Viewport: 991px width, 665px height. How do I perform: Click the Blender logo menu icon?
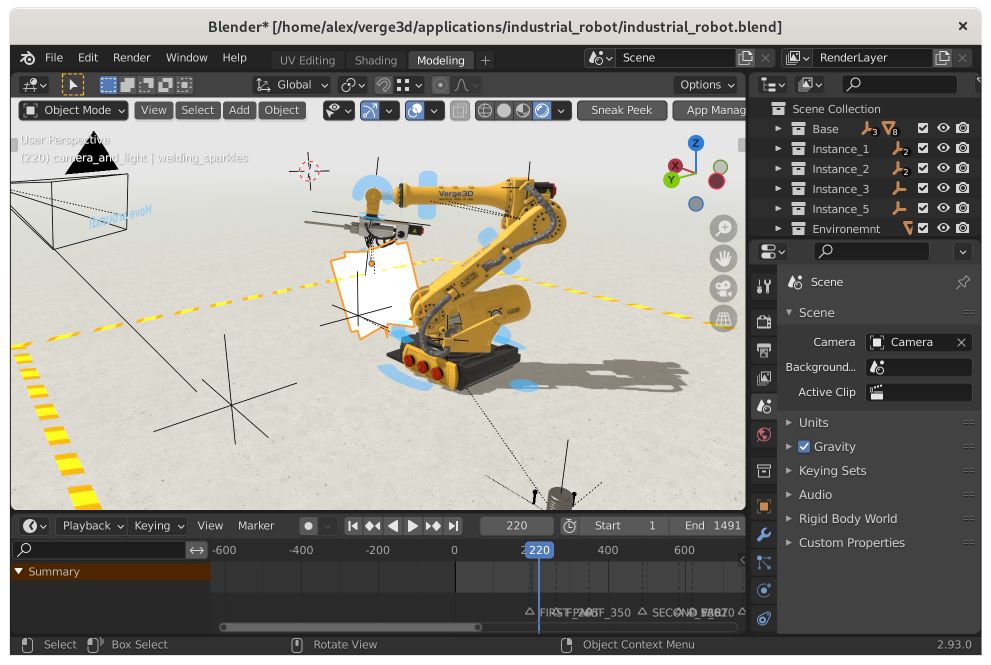[27, 58]
